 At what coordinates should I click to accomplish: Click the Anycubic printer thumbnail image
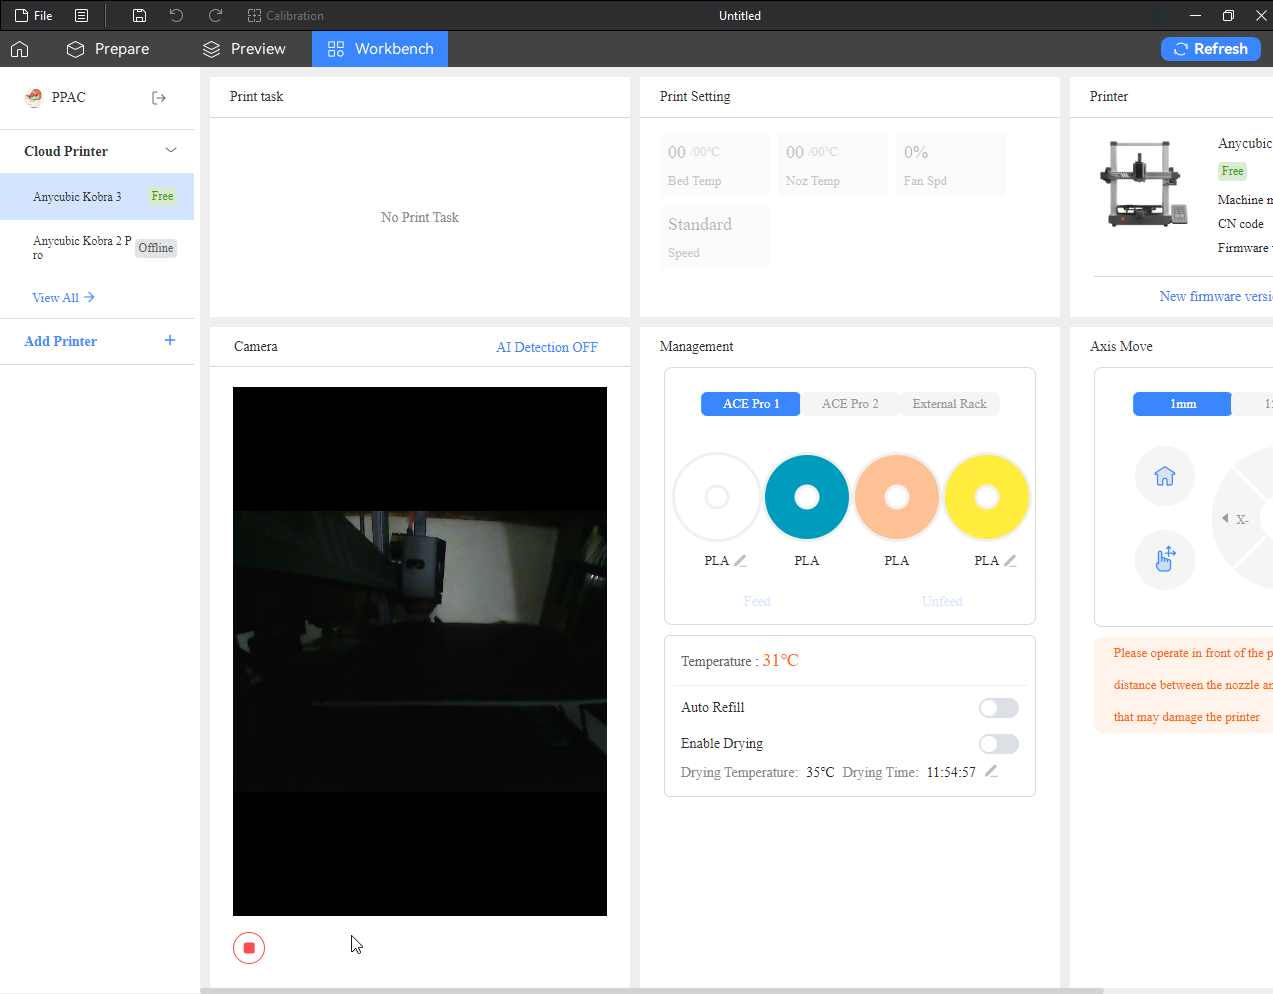pyautogui.click(x=1144, y=183)
